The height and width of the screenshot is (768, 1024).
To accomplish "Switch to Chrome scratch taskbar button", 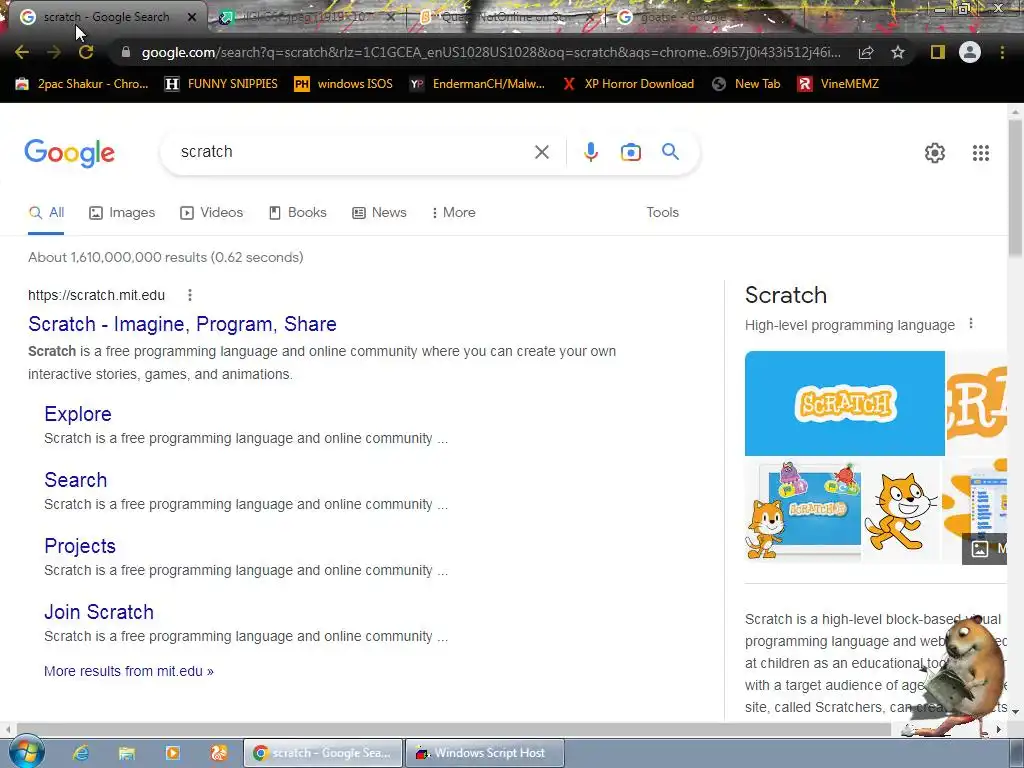I will pos(323,753).
